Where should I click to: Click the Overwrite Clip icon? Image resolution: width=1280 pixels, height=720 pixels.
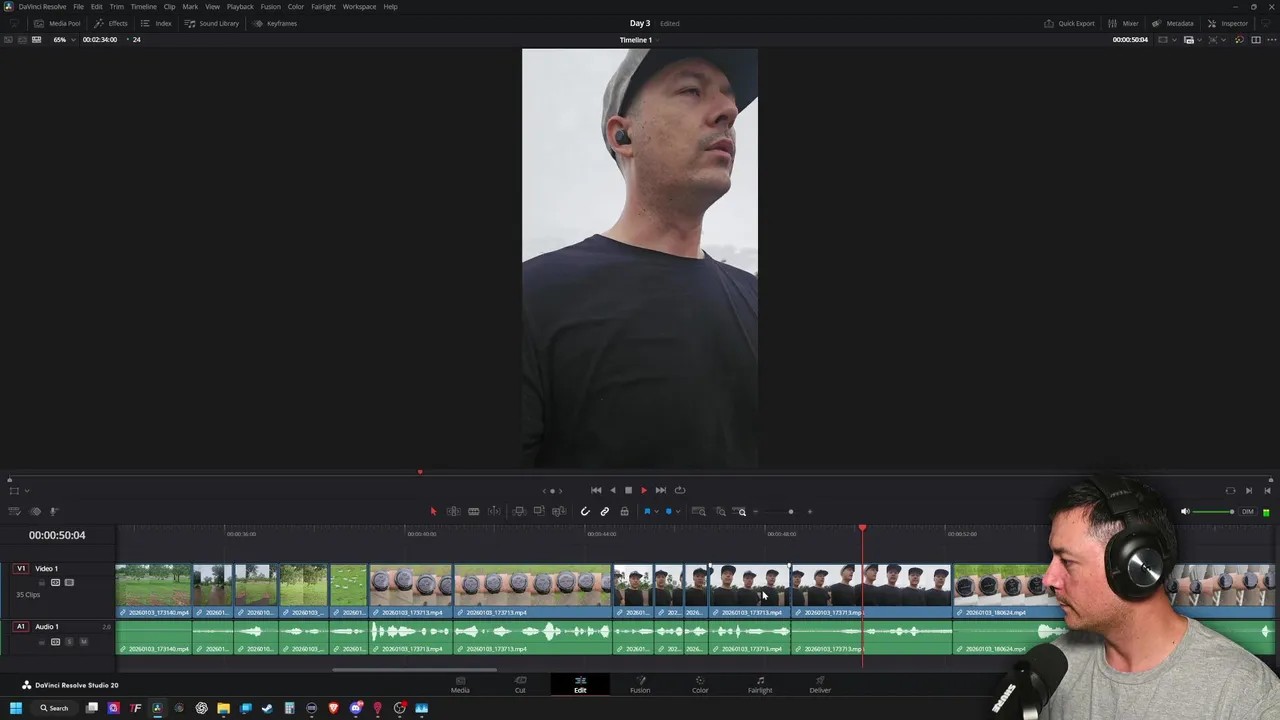pyautogui.click(x=539, y=511)
